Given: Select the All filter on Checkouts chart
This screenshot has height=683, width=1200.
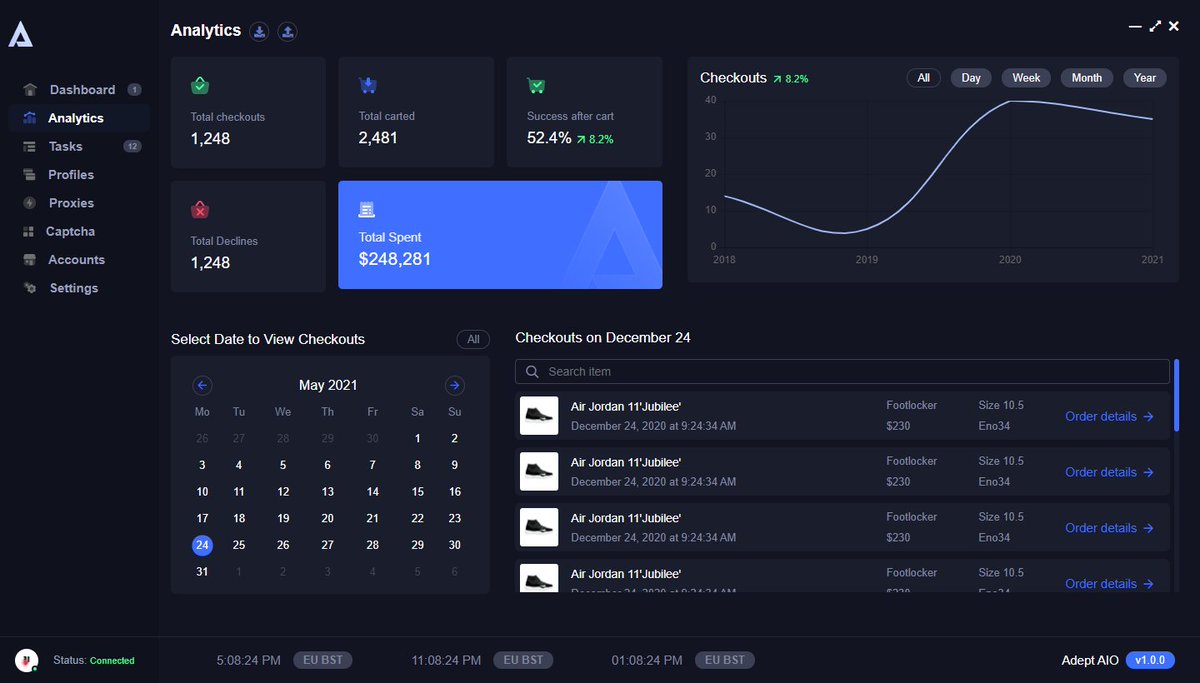Looking at the screenshot, I should (923, 78).
